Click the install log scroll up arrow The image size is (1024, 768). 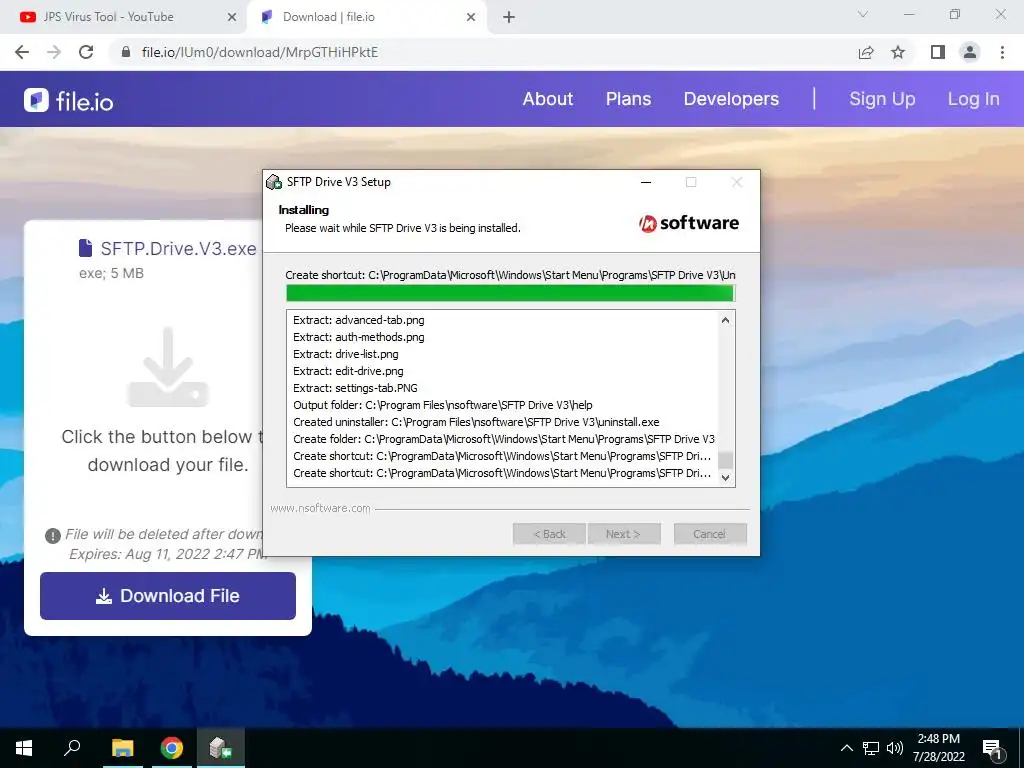click(x=725, y=320)
